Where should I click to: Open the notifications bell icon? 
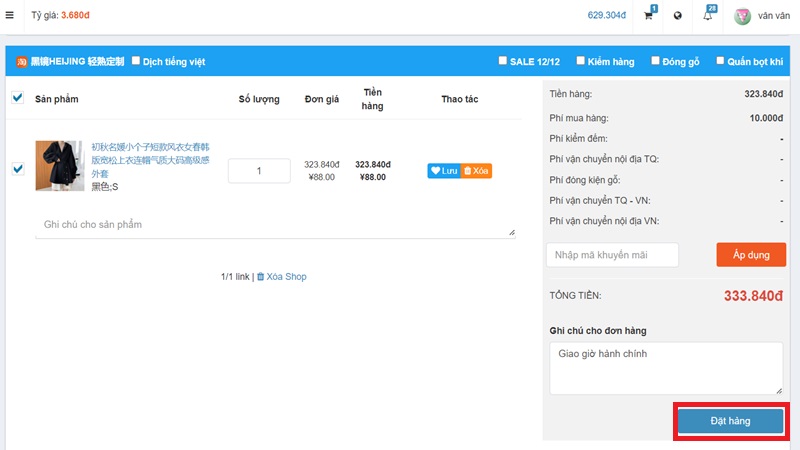[x=708, y=16]
